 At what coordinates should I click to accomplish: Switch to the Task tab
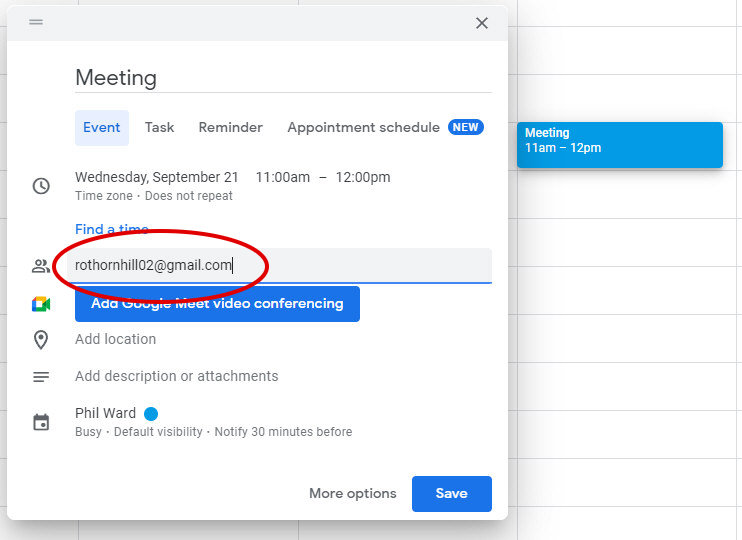pyautogui.click(x=159, y=128)
